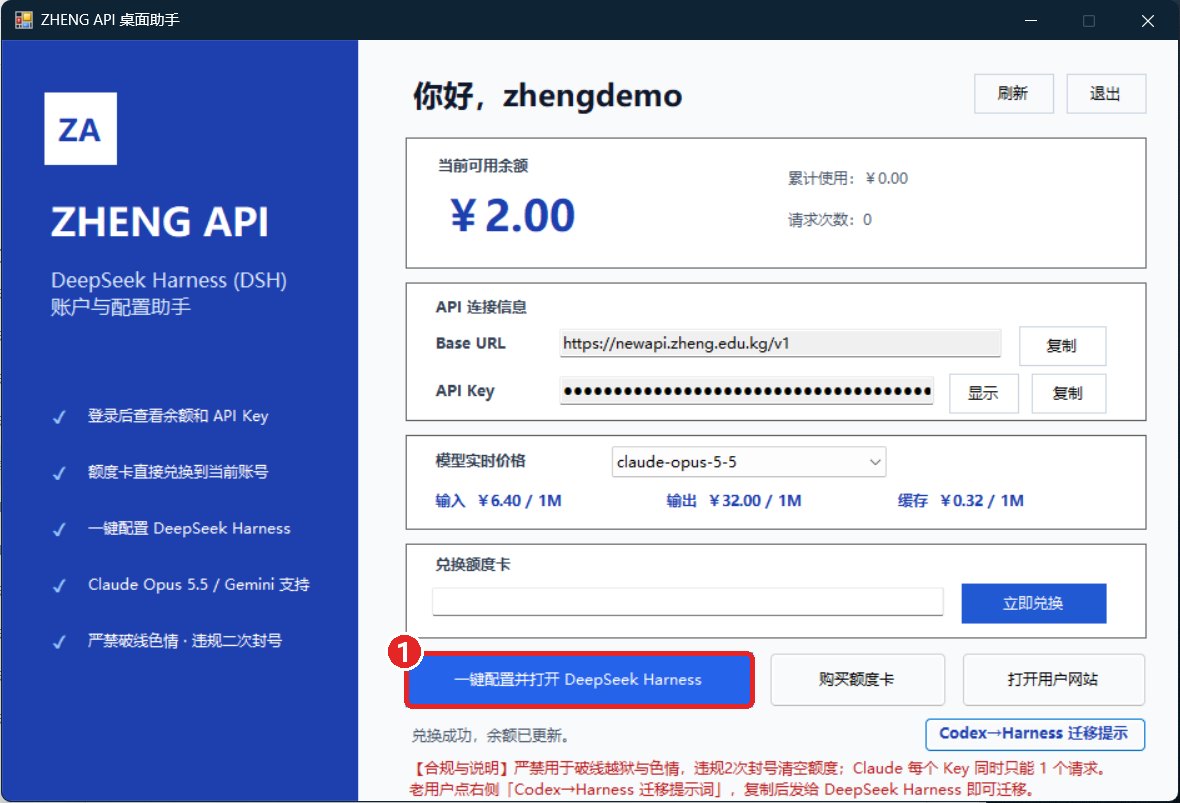Click the 累计使用: ¥0.00 text
The height and width of the screenshot is (803, 1180).
[x=847, y=178]
